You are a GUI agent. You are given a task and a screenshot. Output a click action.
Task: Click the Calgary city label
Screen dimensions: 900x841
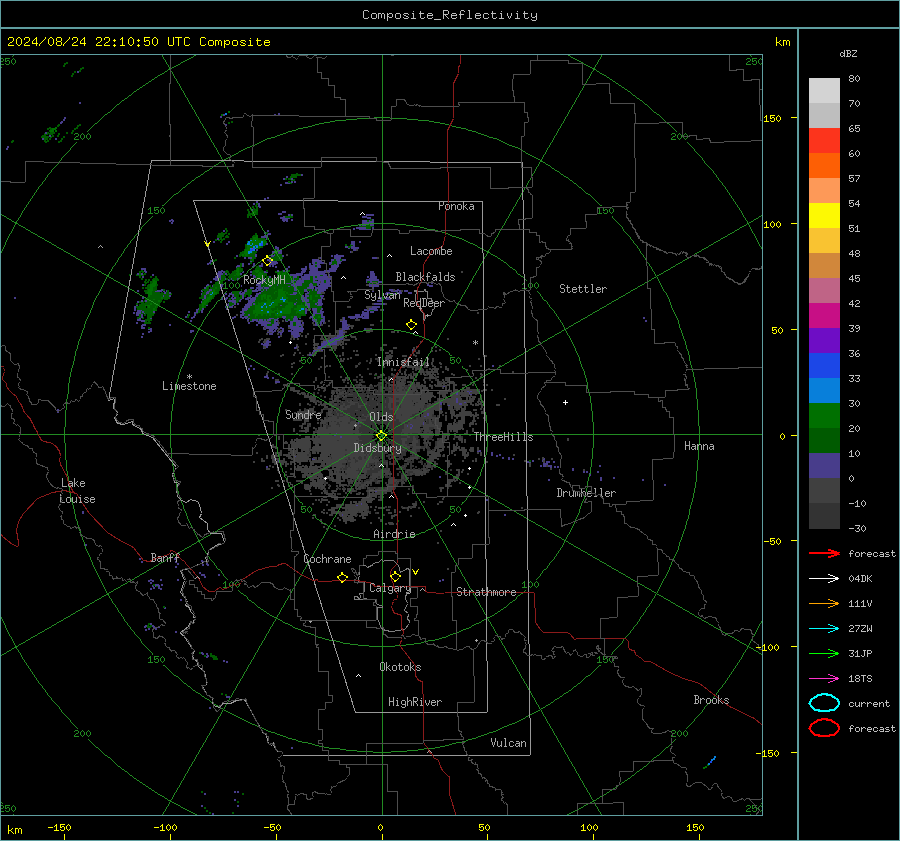click(390, 588)
